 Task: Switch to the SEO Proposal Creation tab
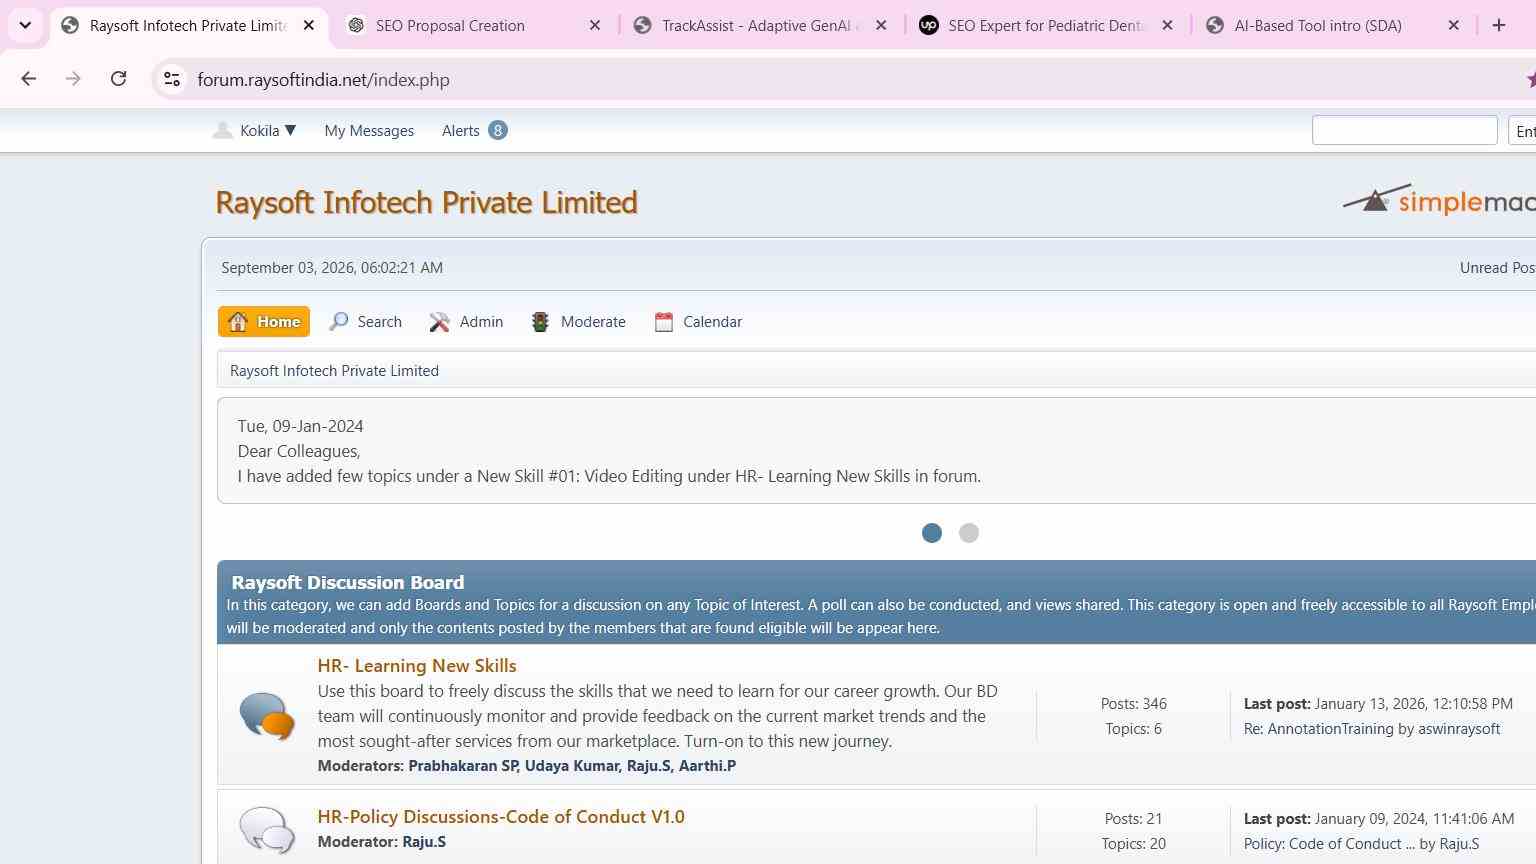[x=475, y=26]
